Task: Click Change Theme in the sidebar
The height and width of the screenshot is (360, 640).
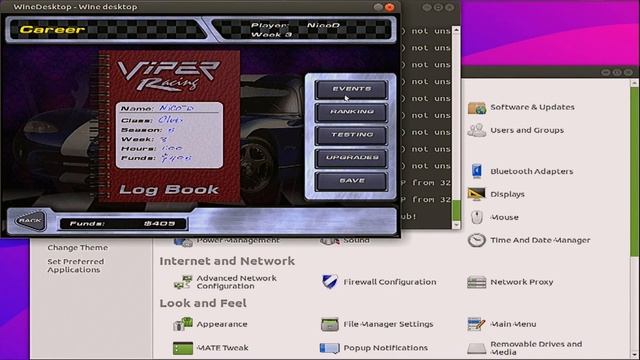Action: pos(78,248)
